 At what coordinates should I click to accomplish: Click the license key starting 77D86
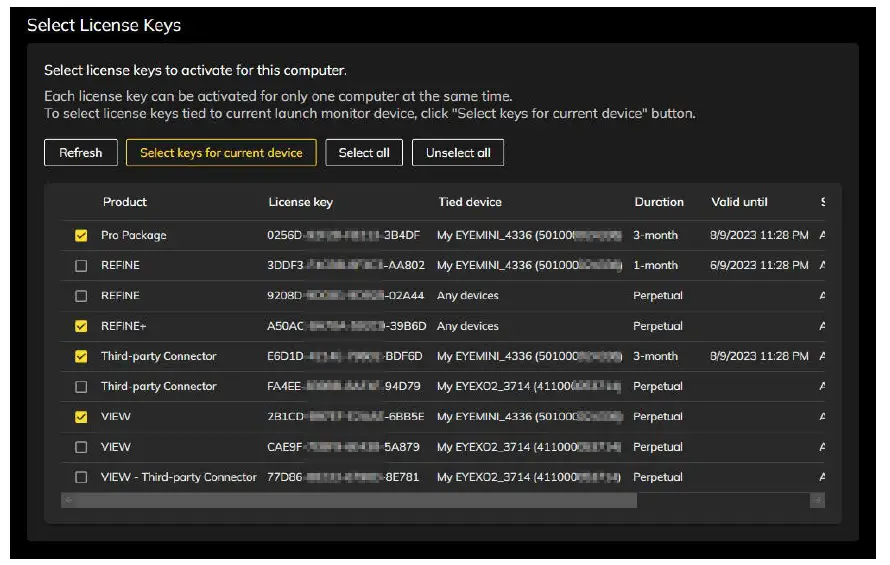point(343,477)
